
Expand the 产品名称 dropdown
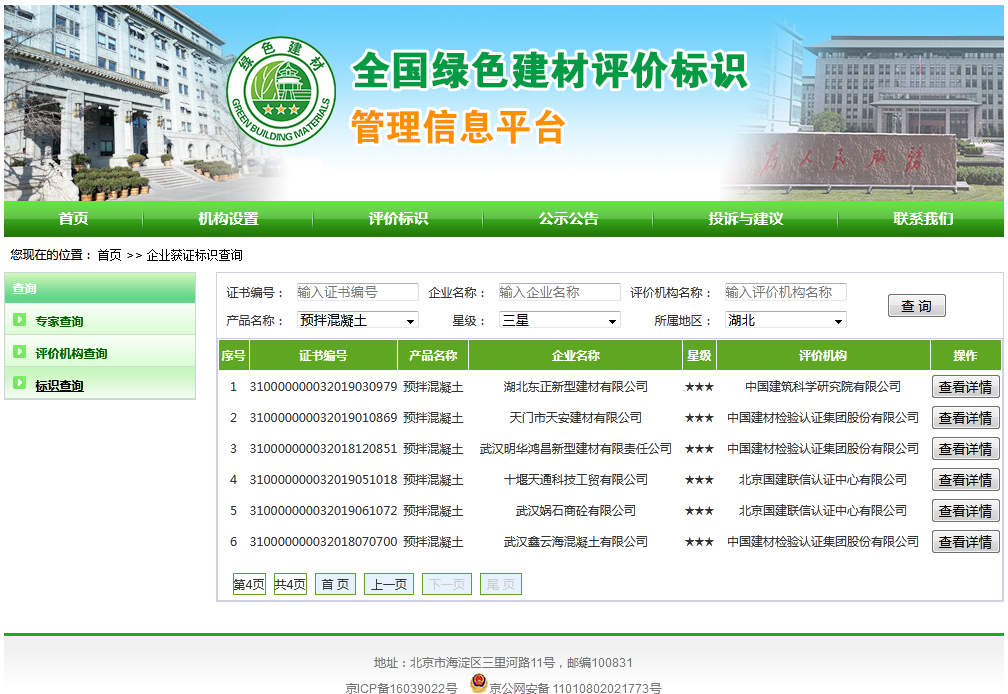[358, 320]
